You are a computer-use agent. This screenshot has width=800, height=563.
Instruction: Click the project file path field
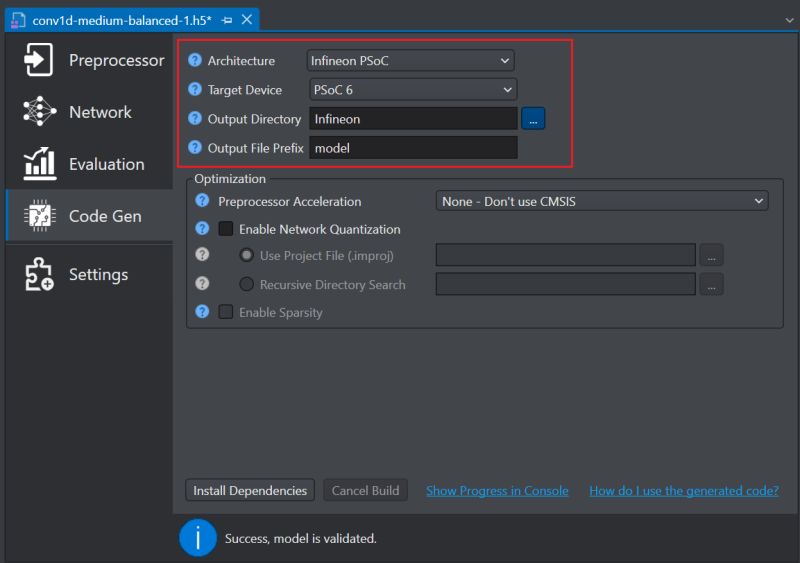pos(566,255)
